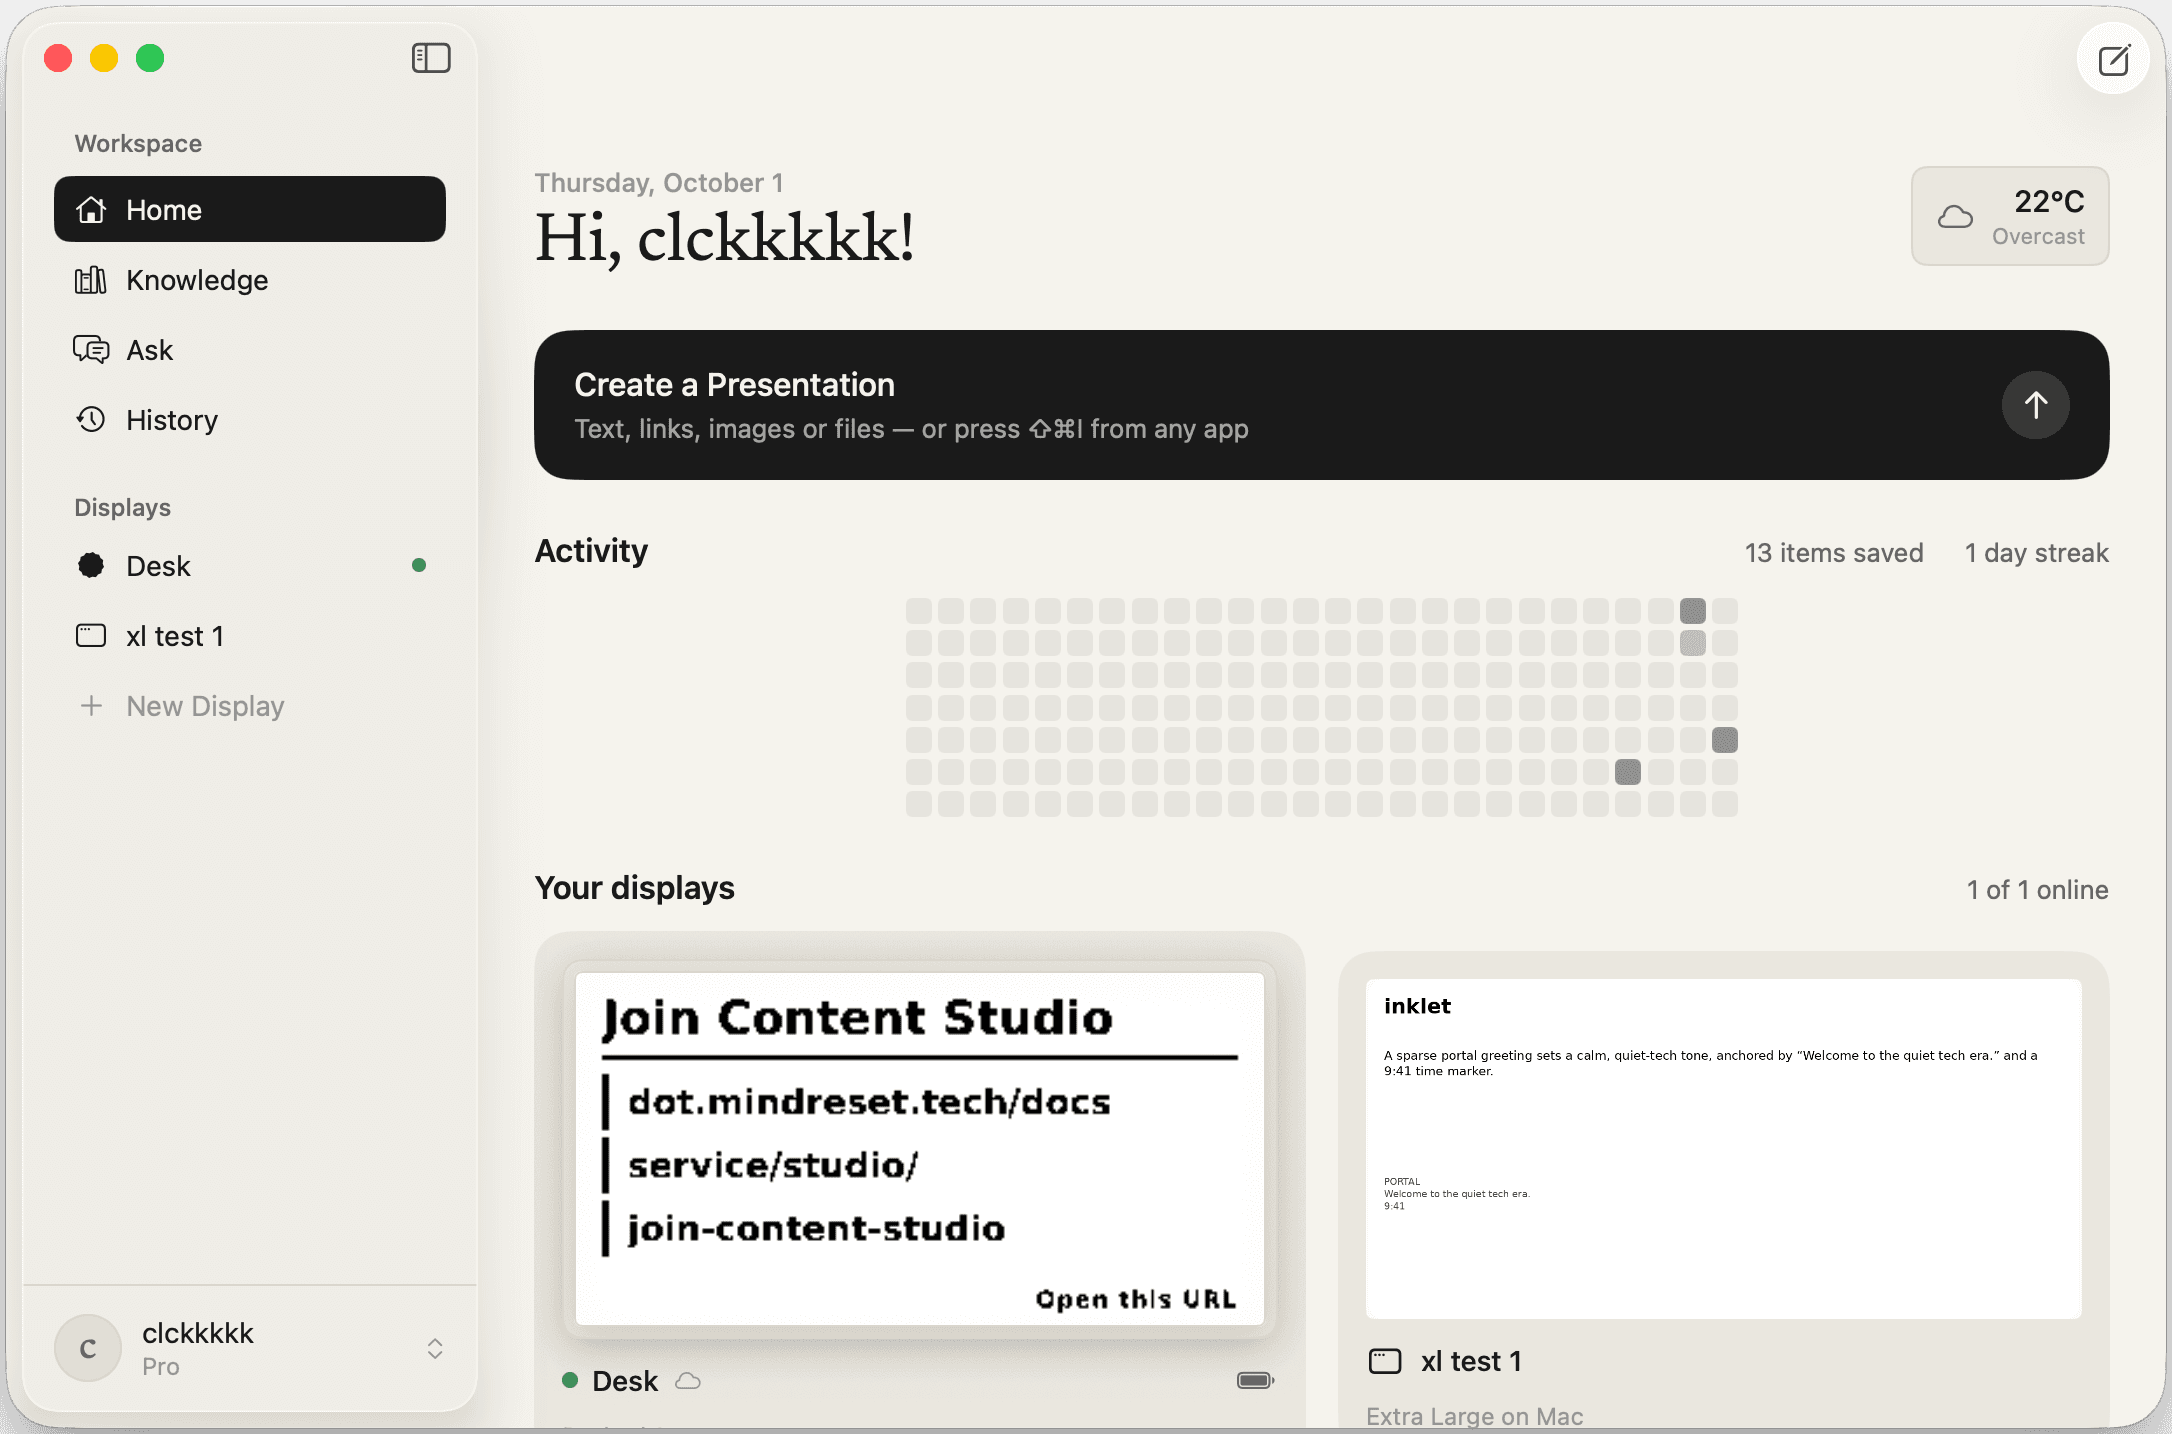The width and height of the screenshot is (2172, 1434).
Task: Toggle the sidebar panel icon
Action: tap(431, 58)
